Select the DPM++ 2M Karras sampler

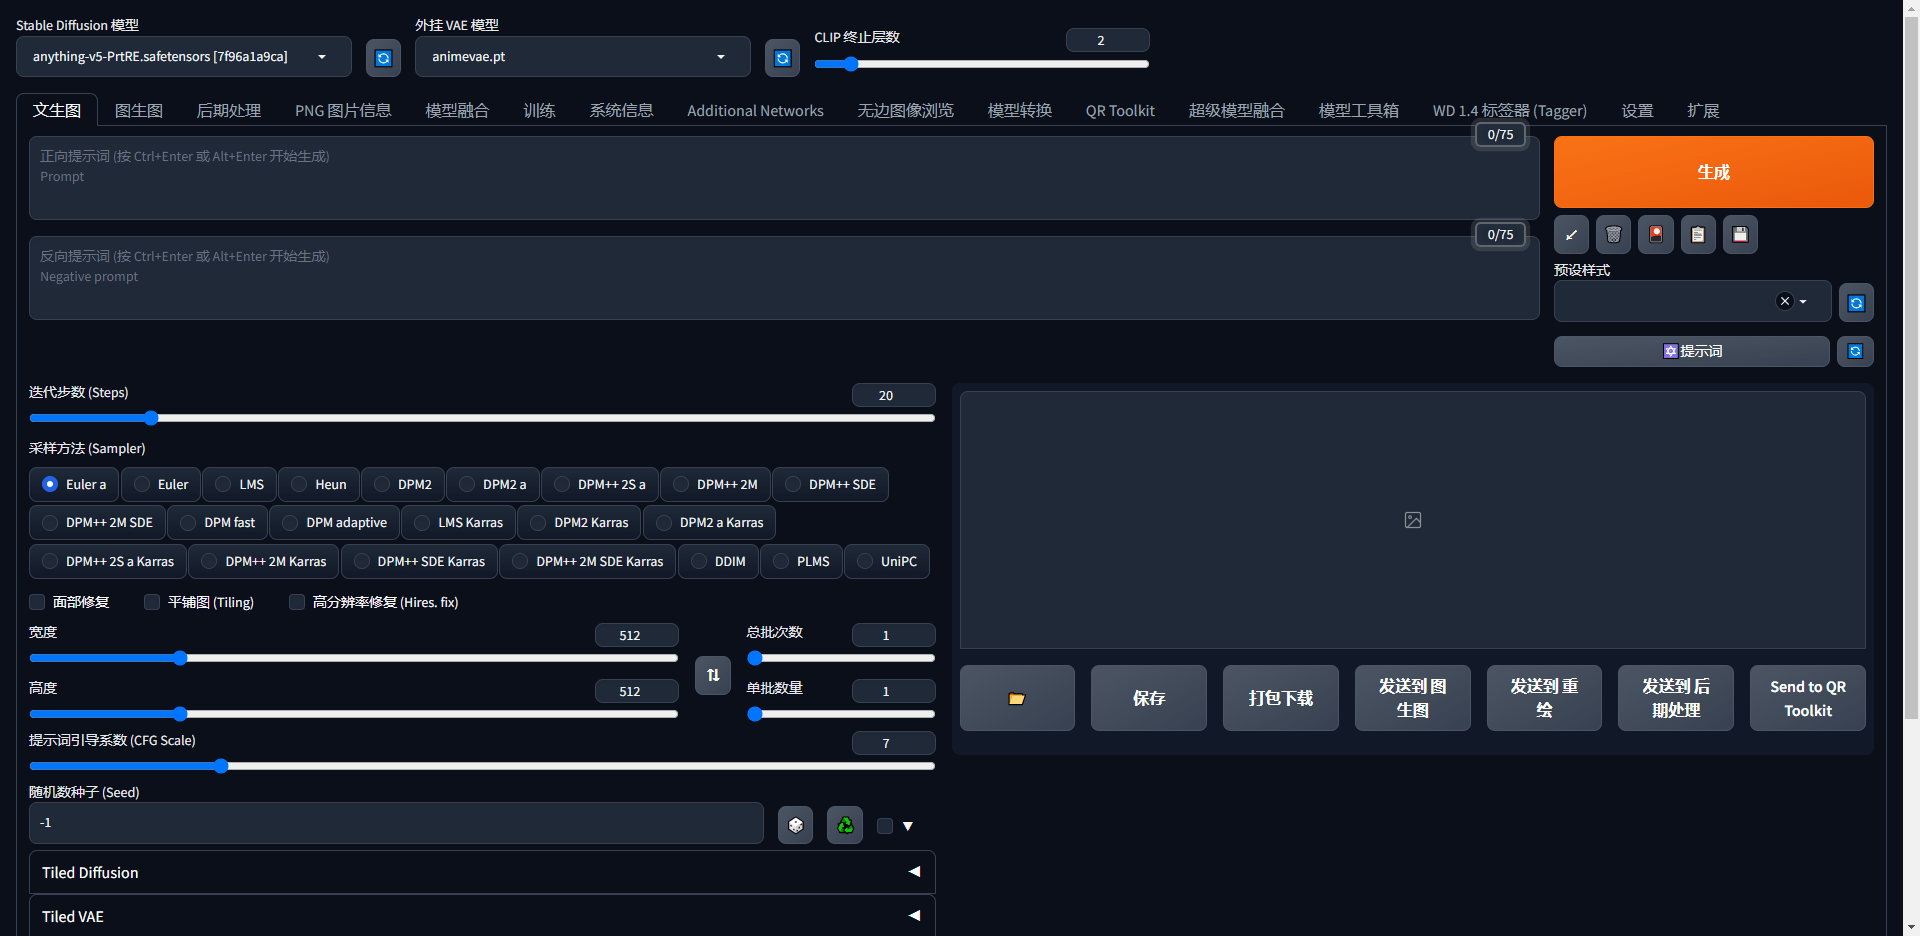pyautogui.click(x=264, y=562)
